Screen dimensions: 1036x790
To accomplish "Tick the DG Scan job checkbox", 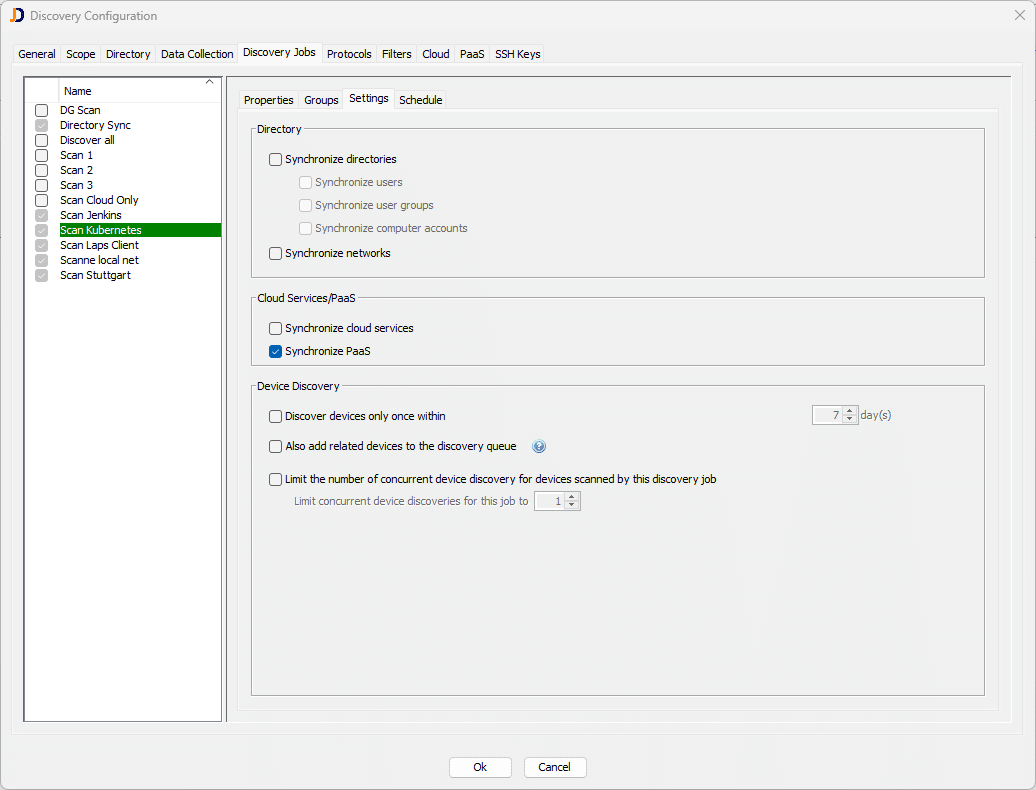I will click(x=42, y=110).
